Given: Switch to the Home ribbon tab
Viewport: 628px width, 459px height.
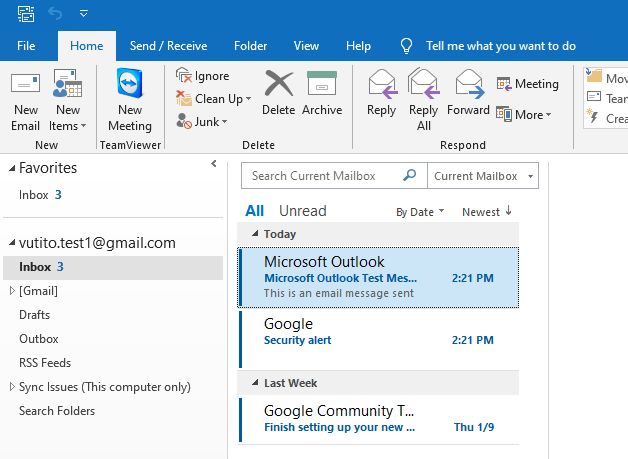Looking at the screenshot, I should click(87, 46).
